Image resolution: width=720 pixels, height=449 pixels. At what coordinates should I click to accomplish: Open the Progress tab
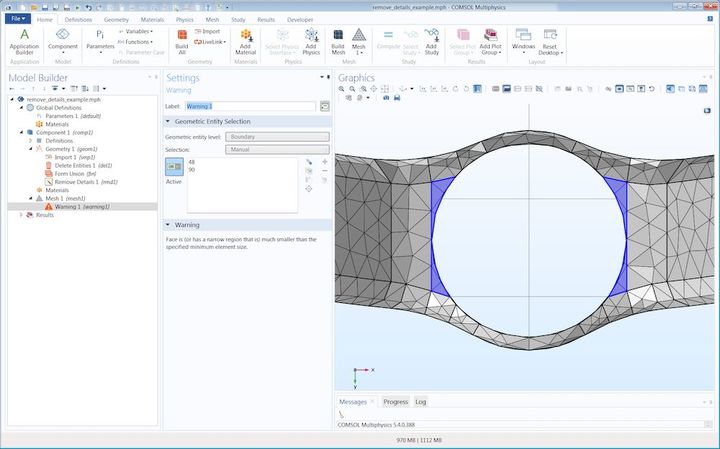[395, 402]
